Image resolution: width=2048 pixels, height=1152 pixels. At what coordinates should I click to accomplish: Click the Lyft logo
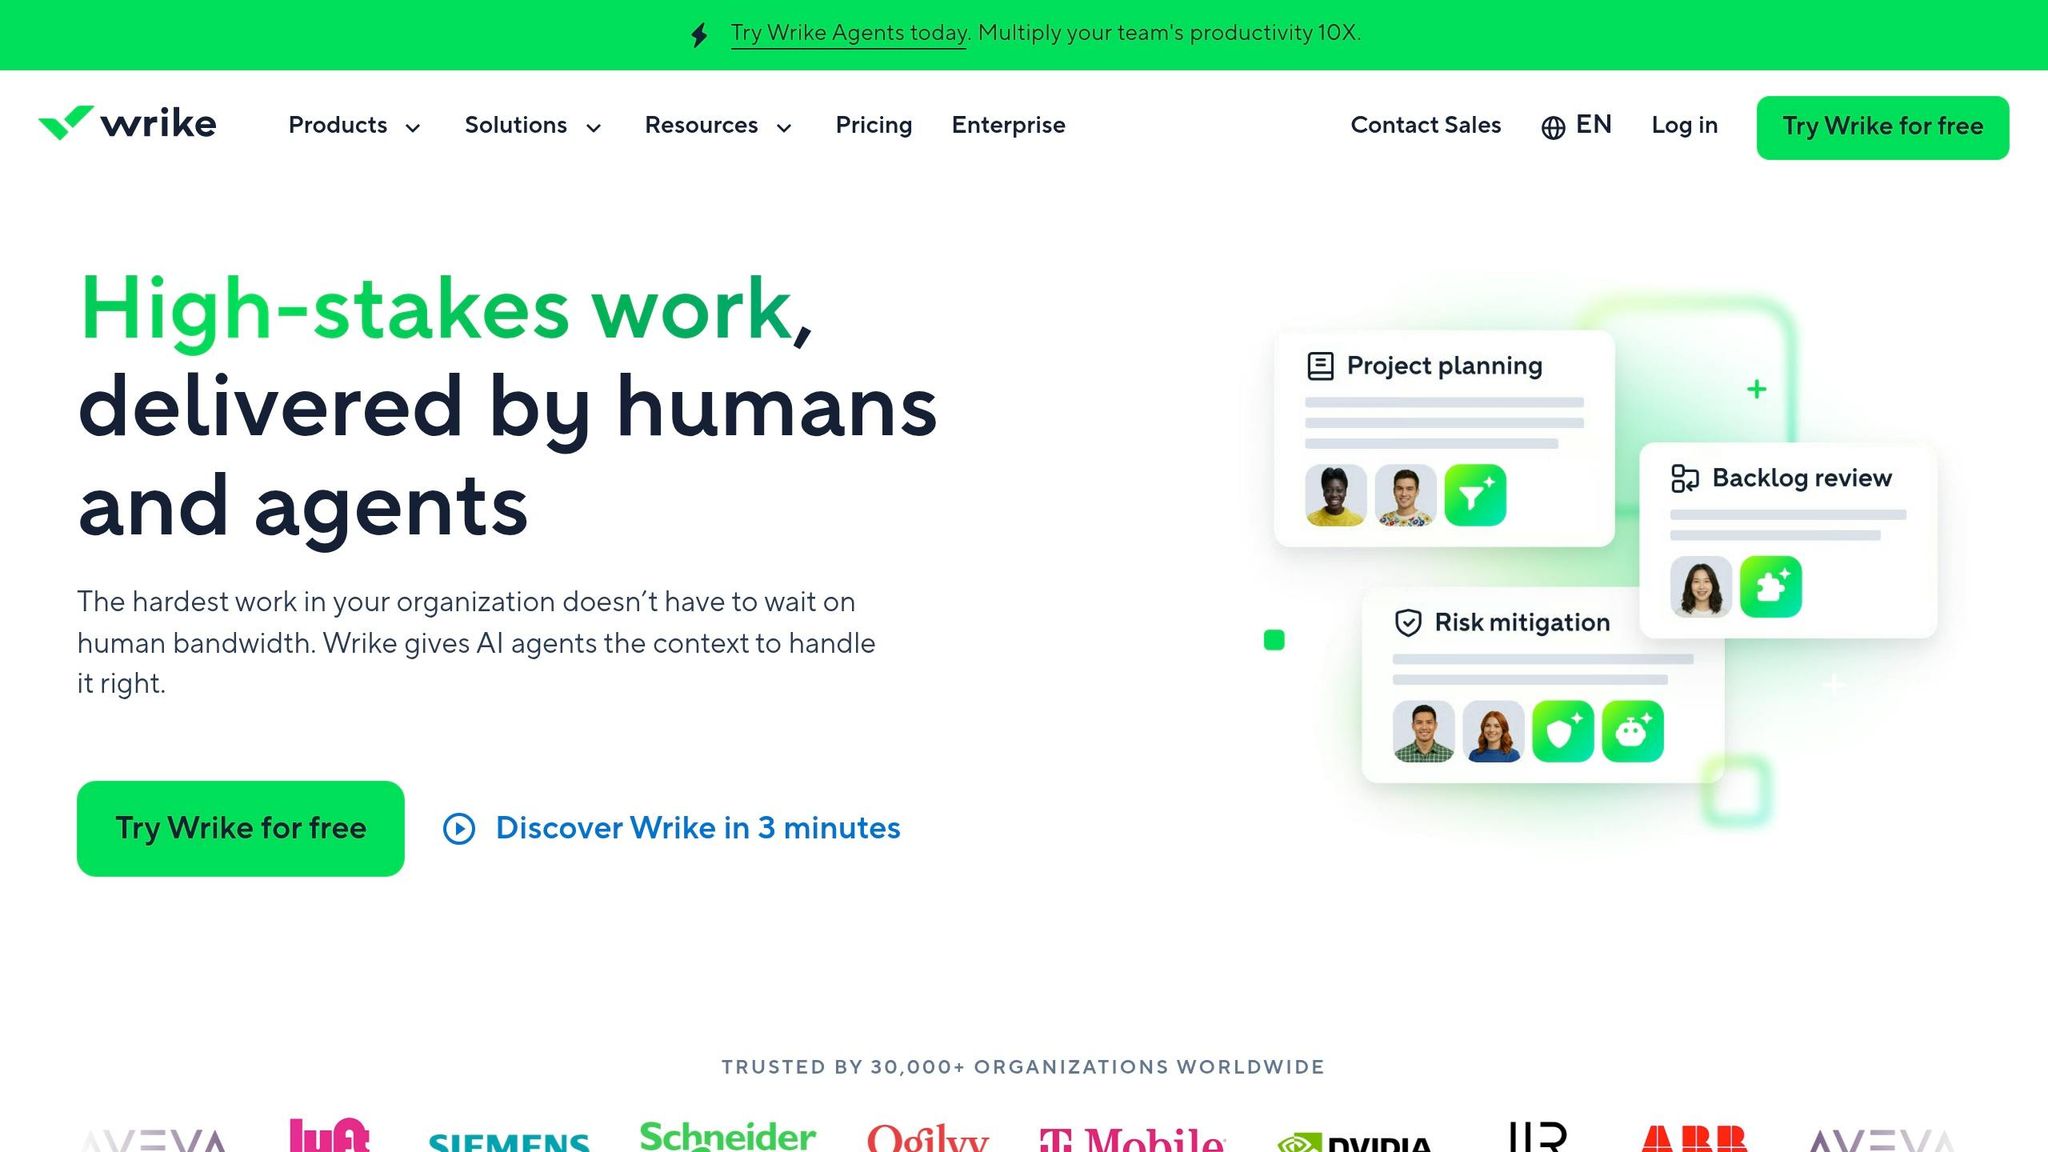(x=329, y=1134)
